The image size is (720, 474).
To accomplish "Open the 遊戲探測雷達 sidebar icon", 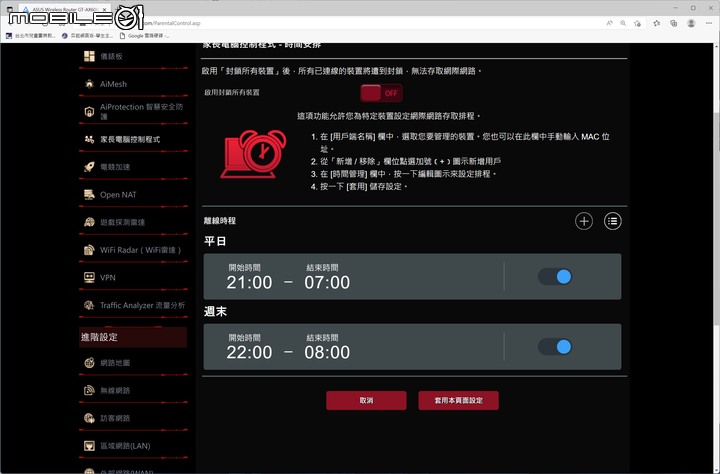I will 89,222.
